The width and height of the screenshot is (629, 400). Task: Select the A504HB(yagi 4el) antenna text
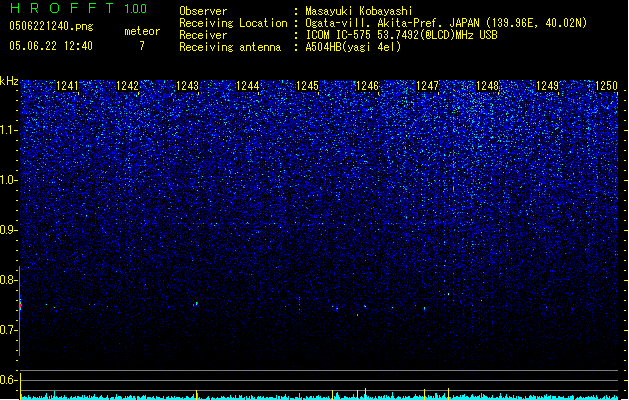[x=353, y=47]
